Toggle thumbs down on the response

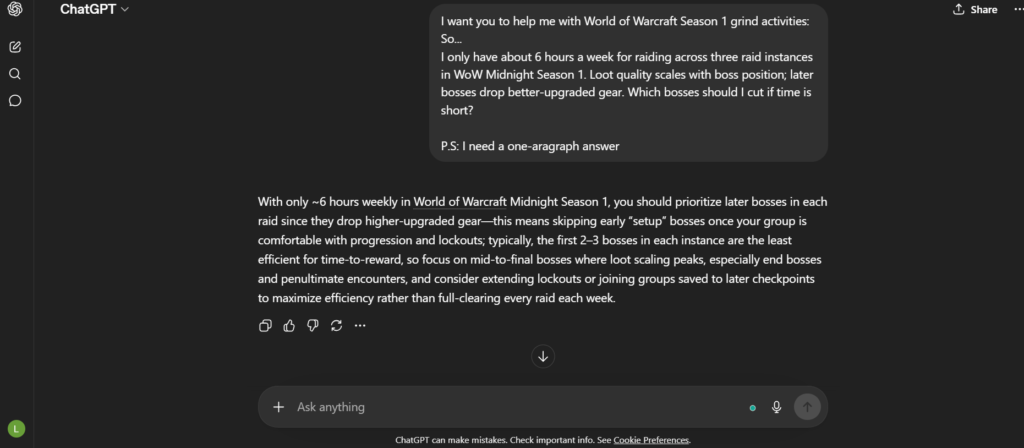pos(312,325)
